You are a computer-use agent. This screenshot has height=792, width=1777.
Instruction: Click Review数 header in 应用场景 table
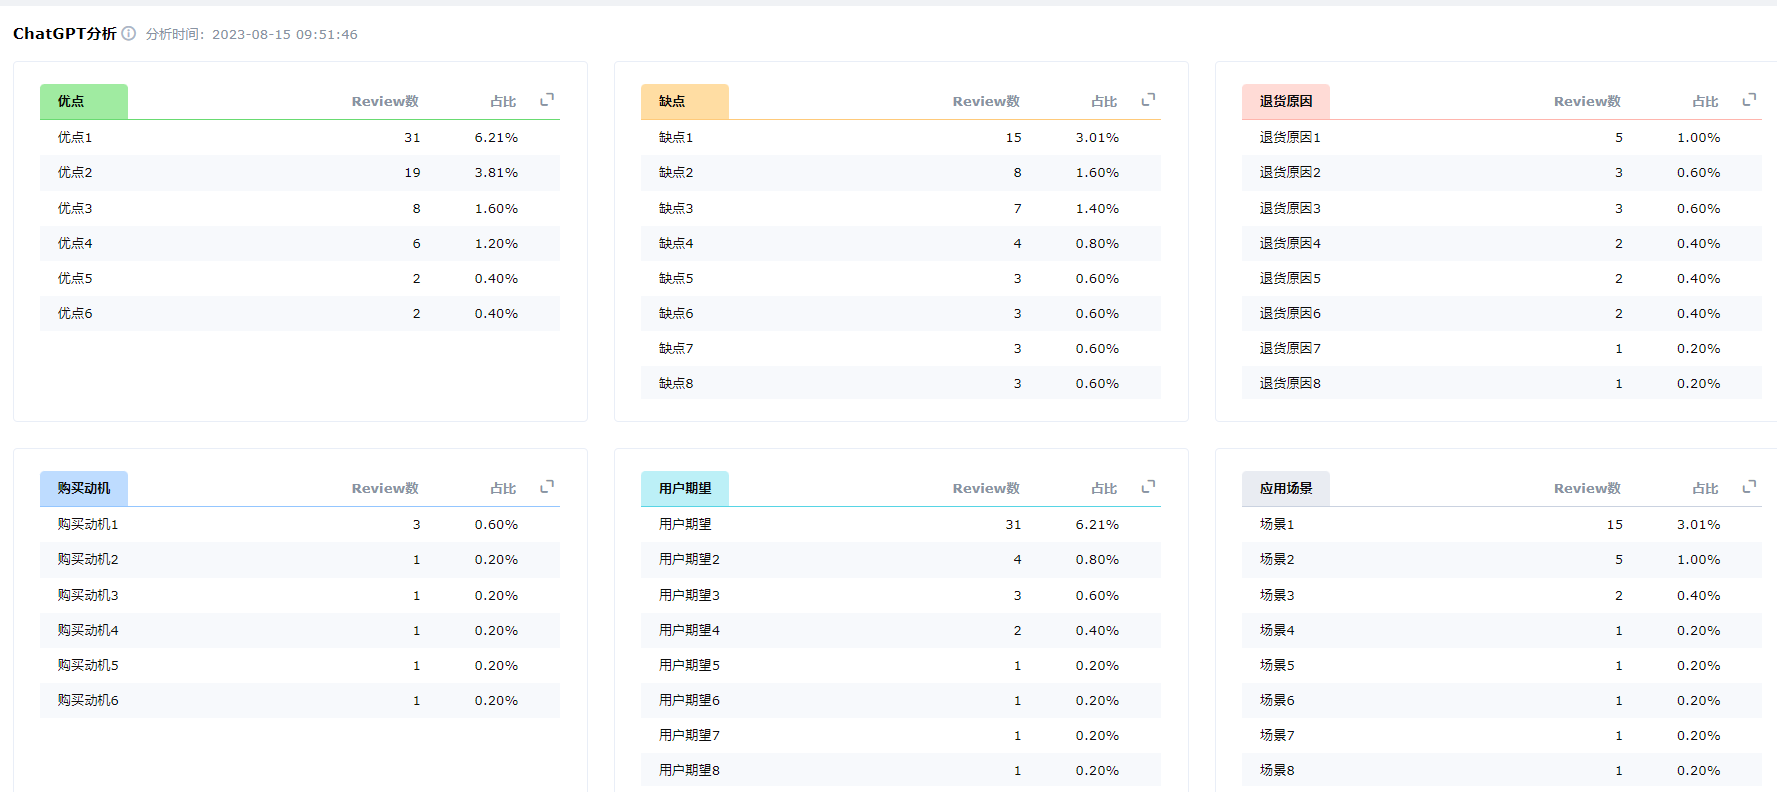(x=1587, y=489)
